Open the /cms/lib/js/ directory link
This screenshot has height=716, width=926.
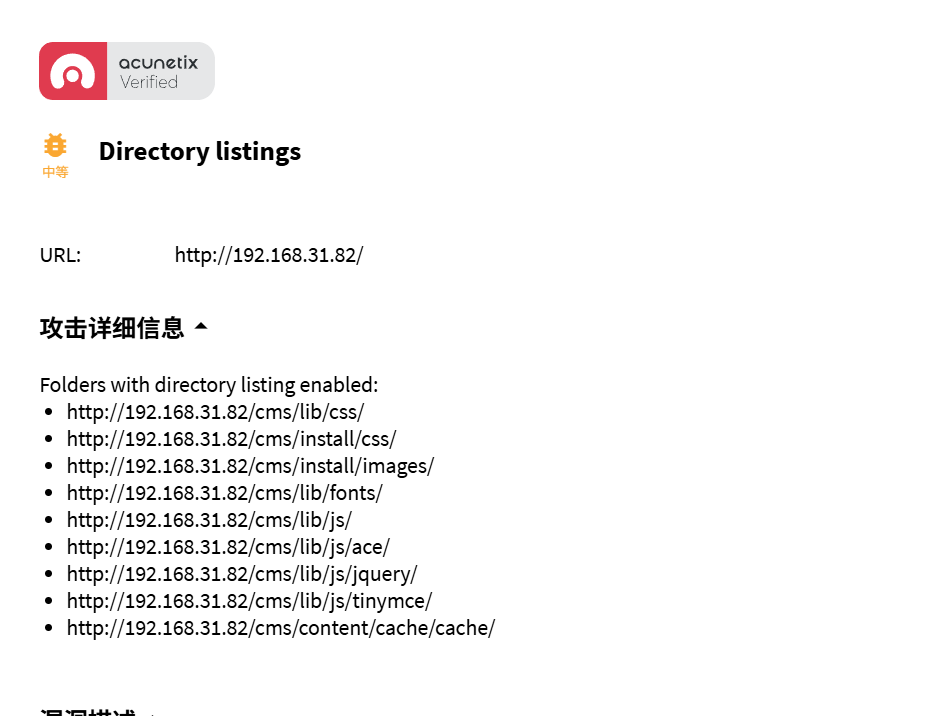point(209,520)
